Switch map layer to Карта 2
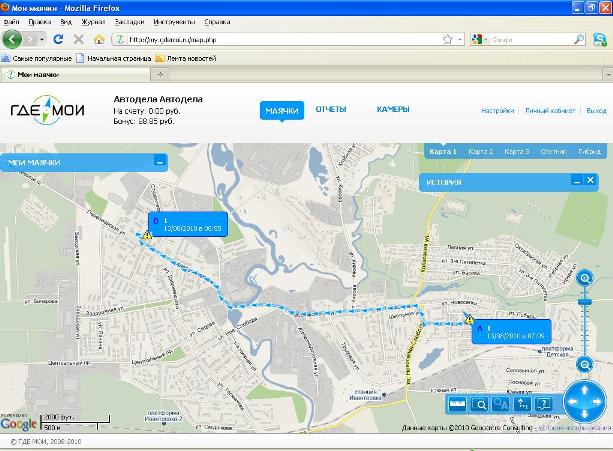Viewport: 613px width, 451px height. pos(479,152)
